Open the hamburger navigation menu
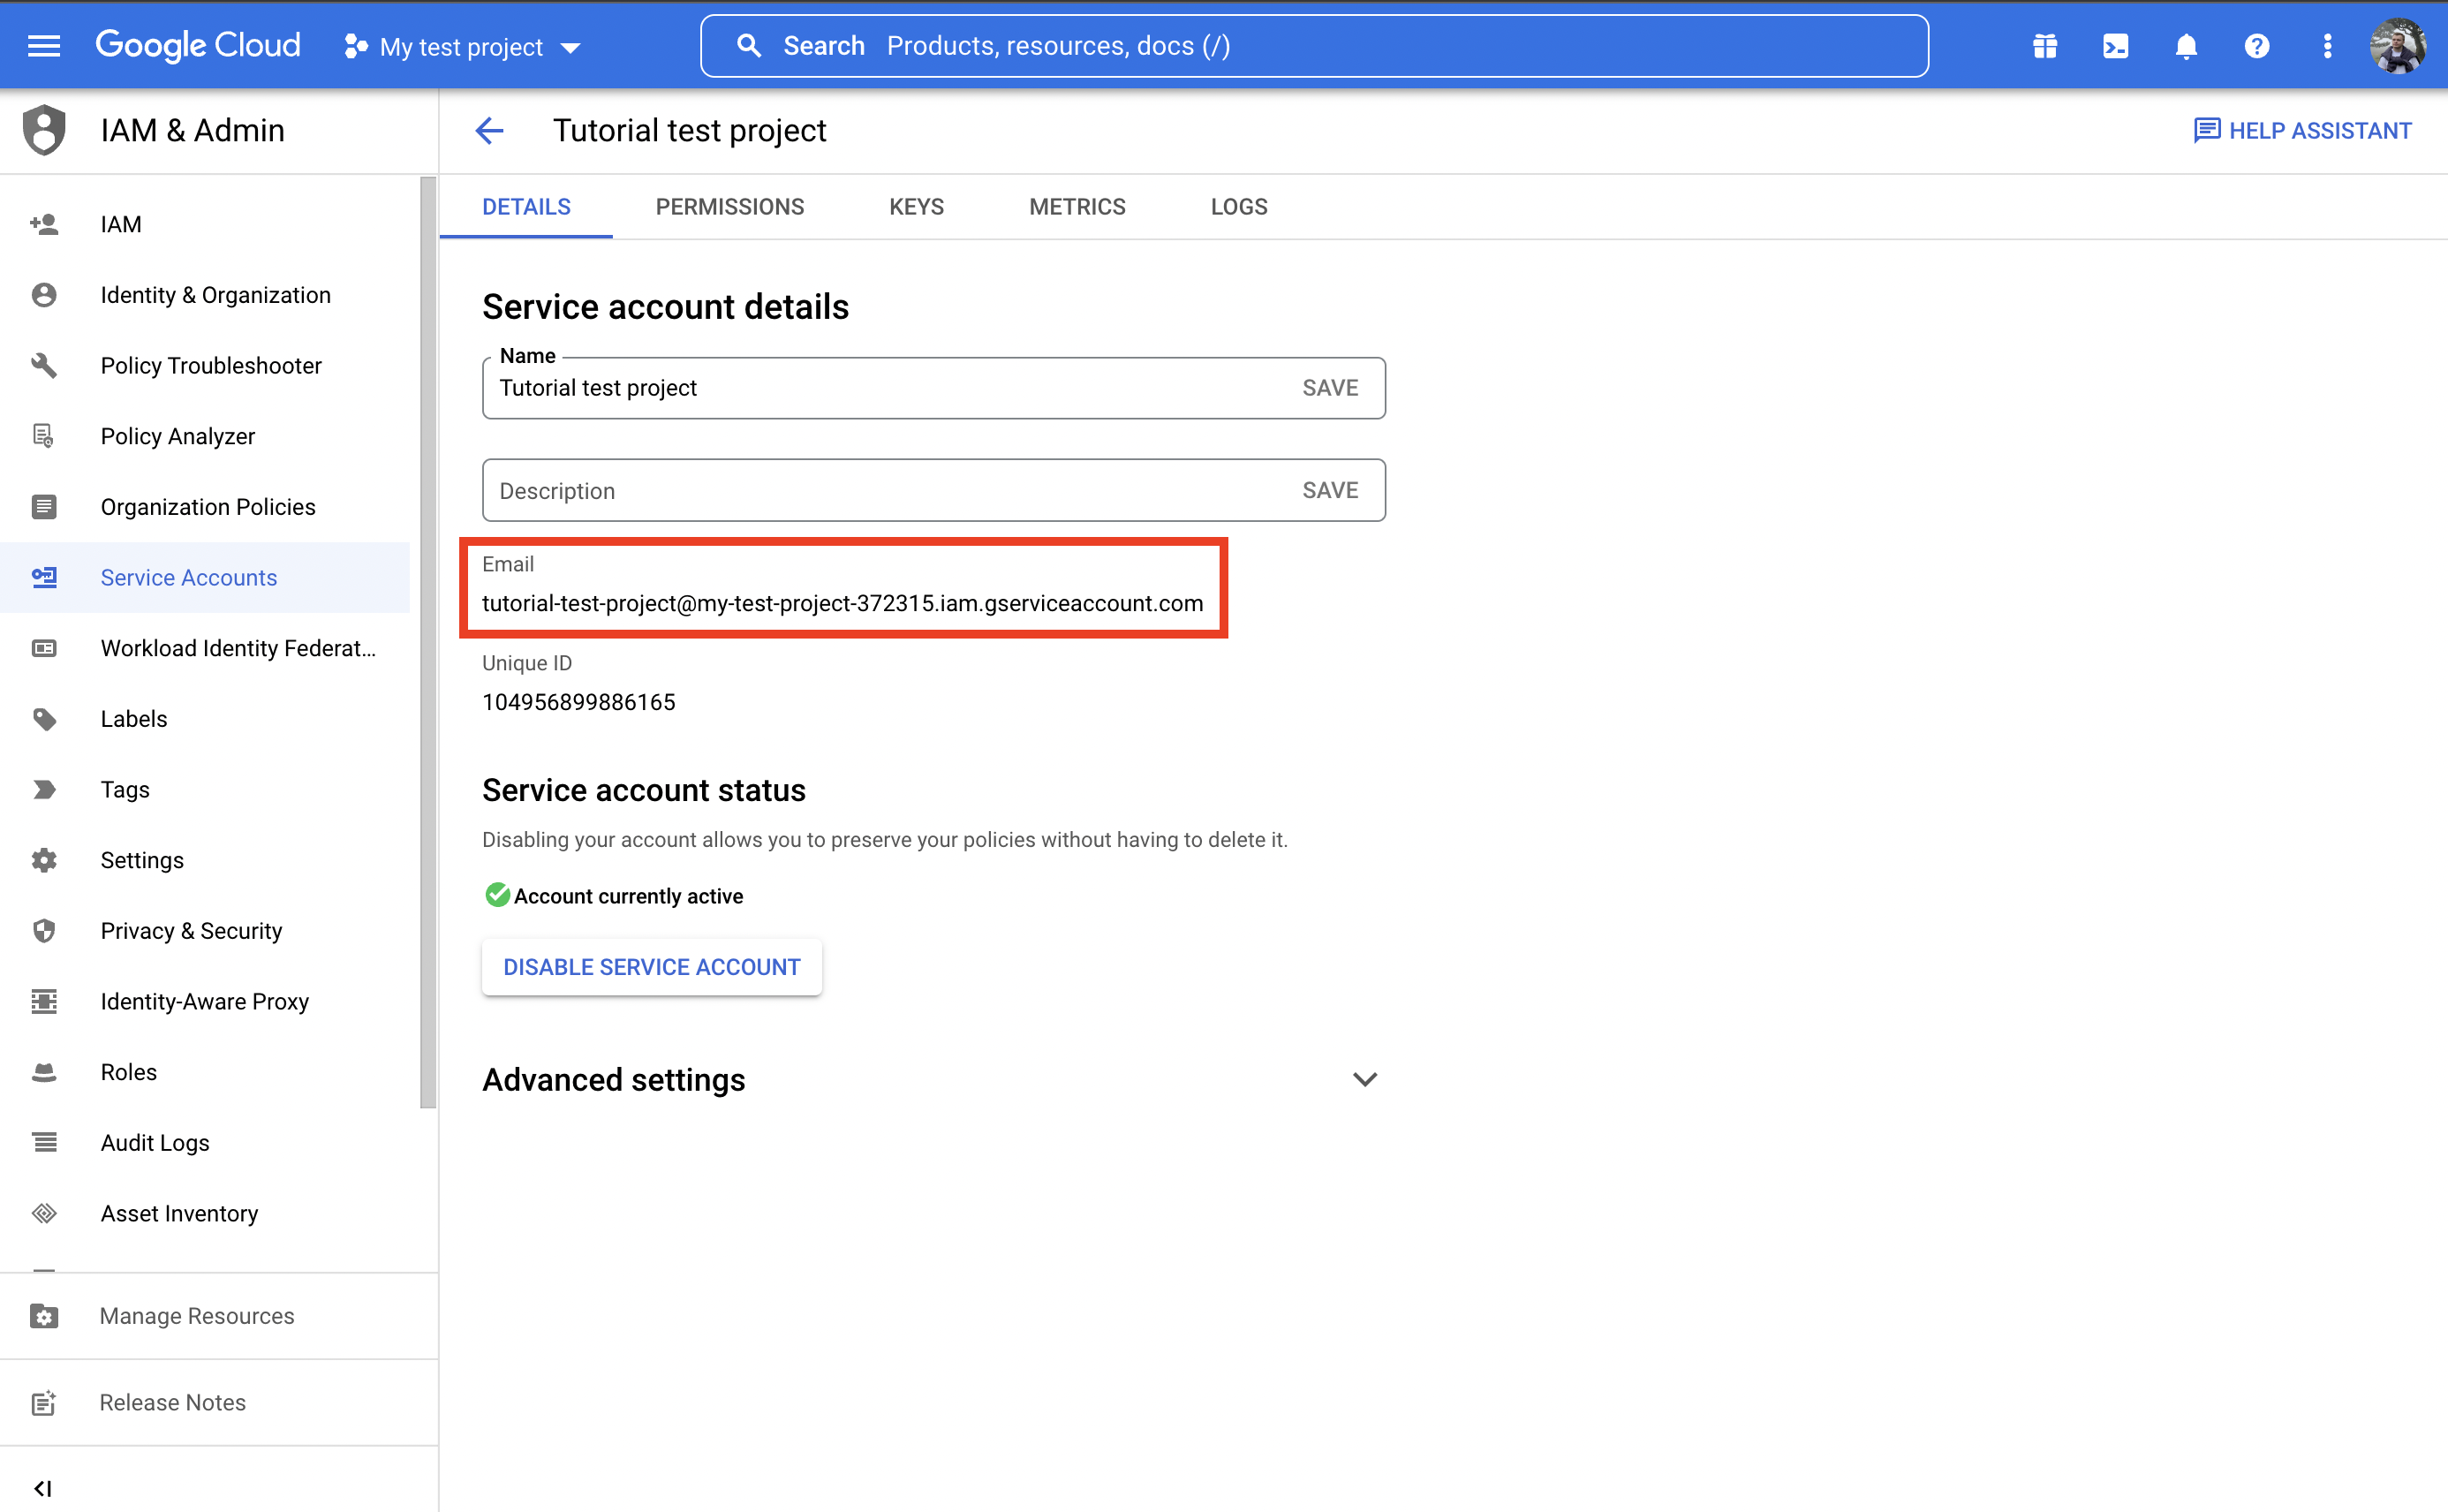This screenshot has height=1512, width=2448. click(x=43, y=46)
